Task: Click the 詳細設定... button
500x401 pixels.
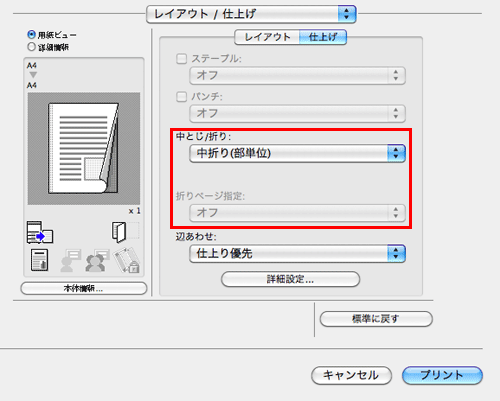Action: [x=290, y=279]
